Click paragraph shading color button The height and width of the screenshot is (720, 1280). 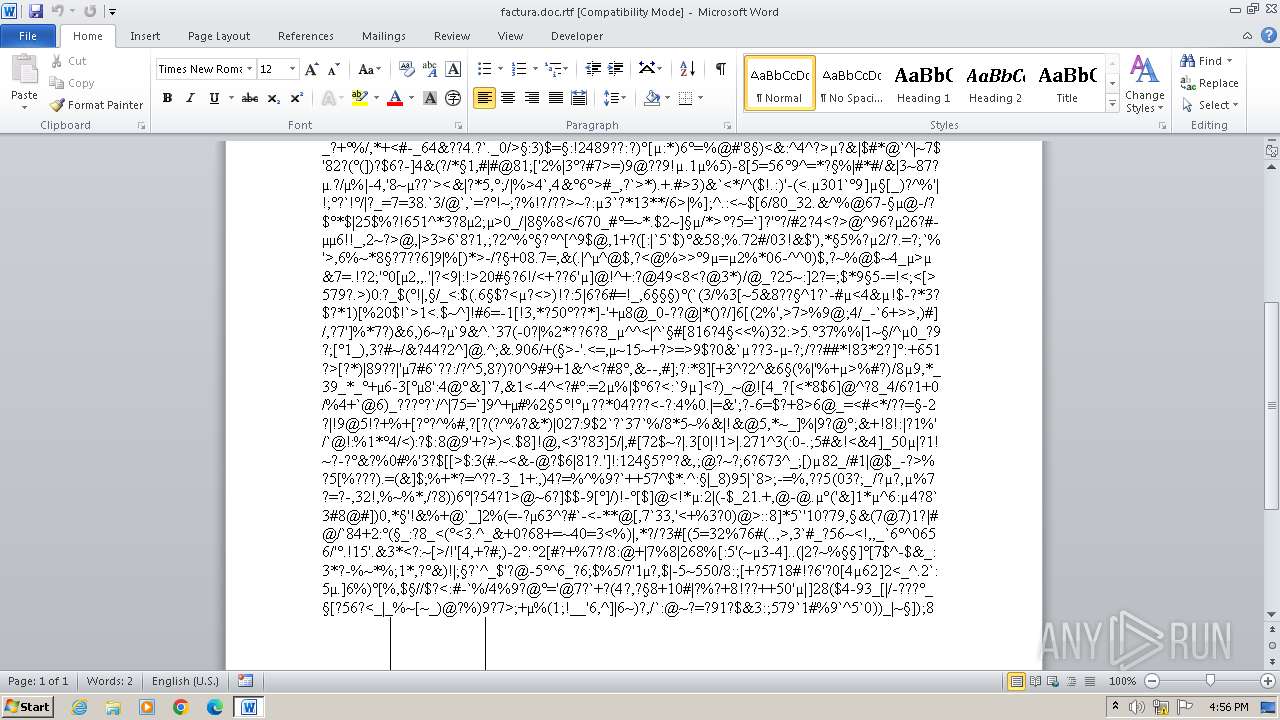pos(652,98)
